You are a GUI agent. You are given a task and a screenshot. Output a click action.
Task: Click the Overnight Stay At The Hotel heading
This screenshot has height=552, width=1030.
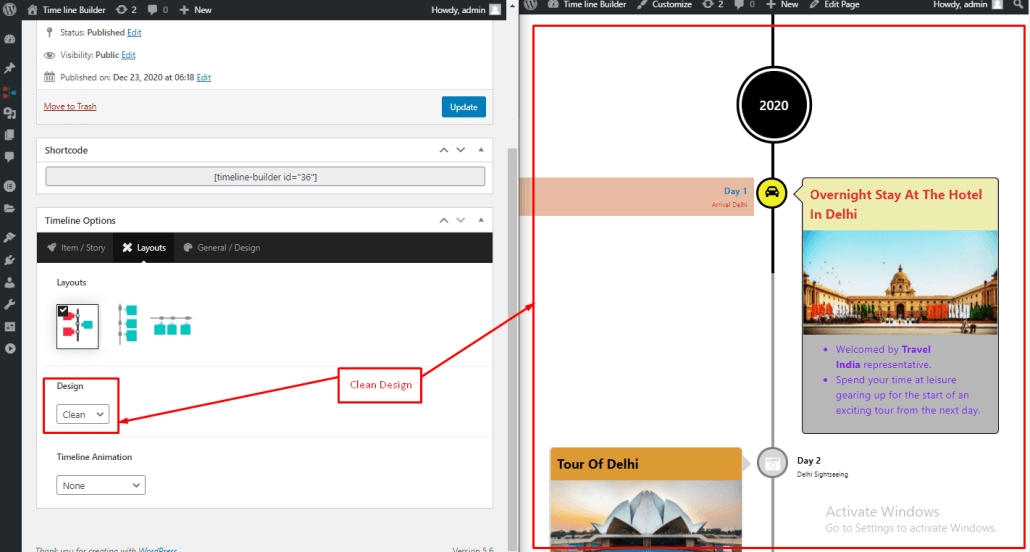(896, 204)
